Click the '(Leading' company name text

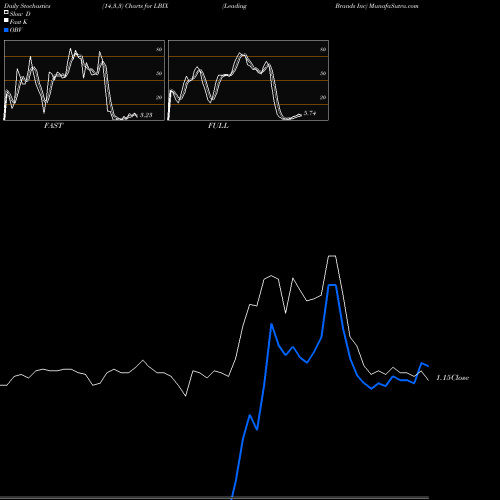coord(234,6)
